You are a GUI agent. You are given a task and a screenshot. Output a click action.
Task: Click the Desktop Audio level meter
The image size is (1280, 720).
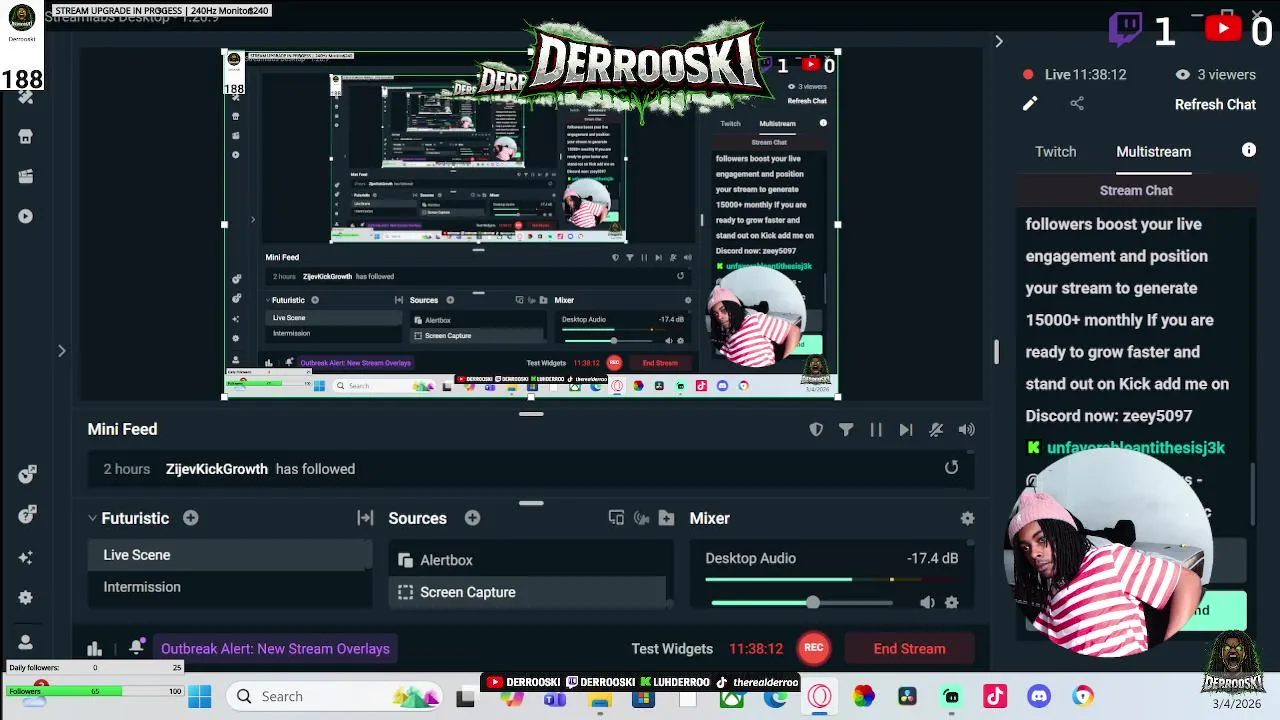click(x=831, y=579)
